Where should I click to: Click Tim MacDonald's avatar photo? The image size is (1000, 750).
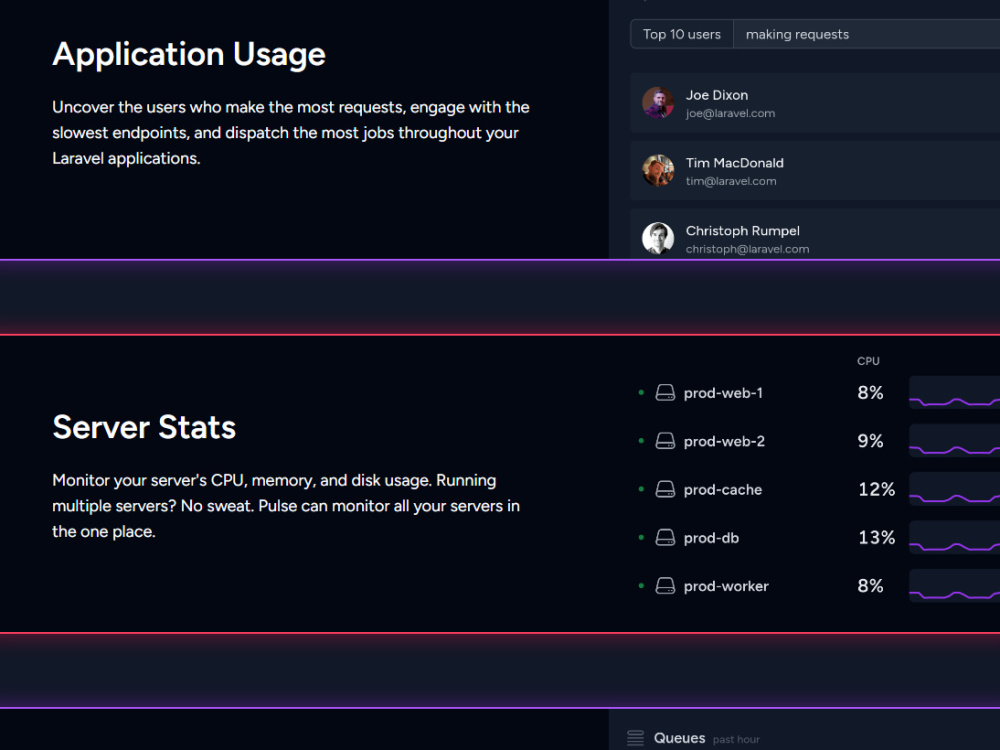(x=658, y=170)
